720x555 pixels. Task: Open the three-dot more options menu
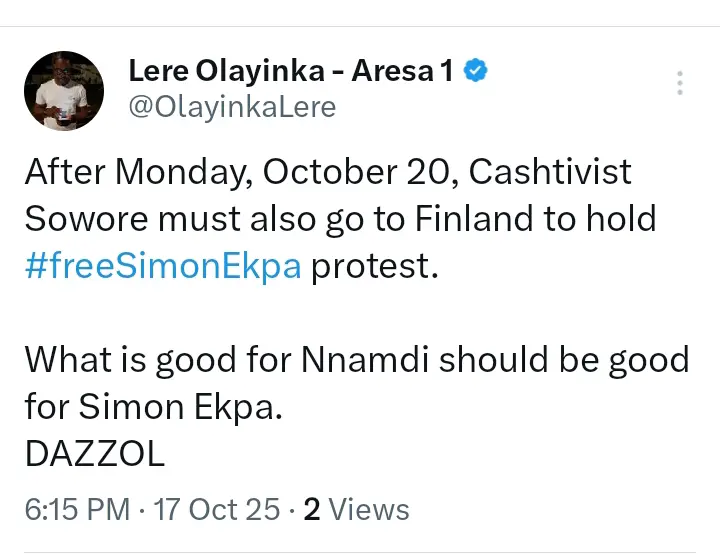point(680,83)
